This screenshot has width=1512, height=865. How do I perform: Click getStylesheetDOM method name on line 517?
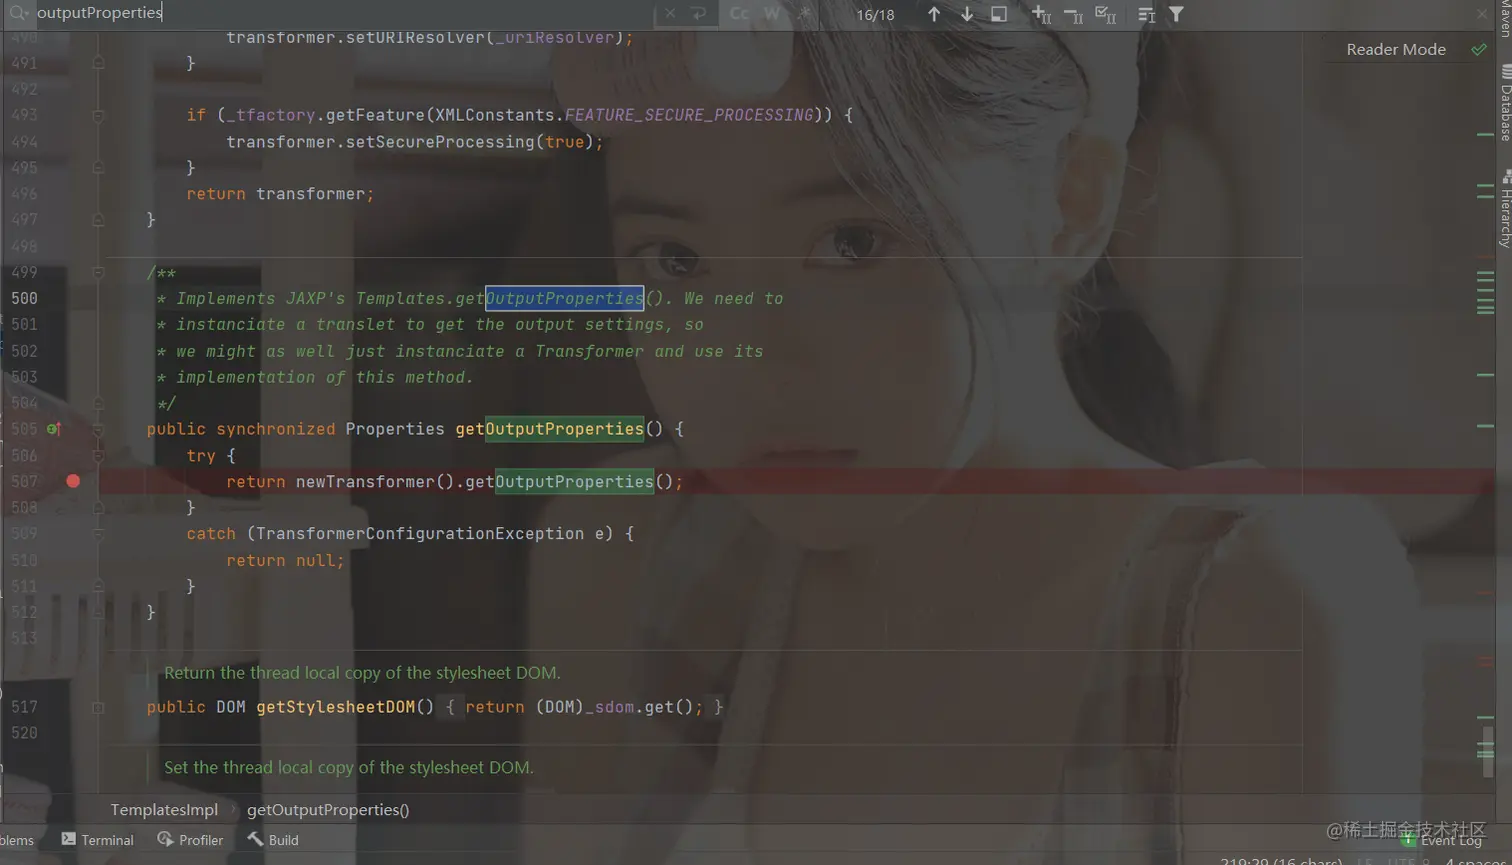point(335,707)
